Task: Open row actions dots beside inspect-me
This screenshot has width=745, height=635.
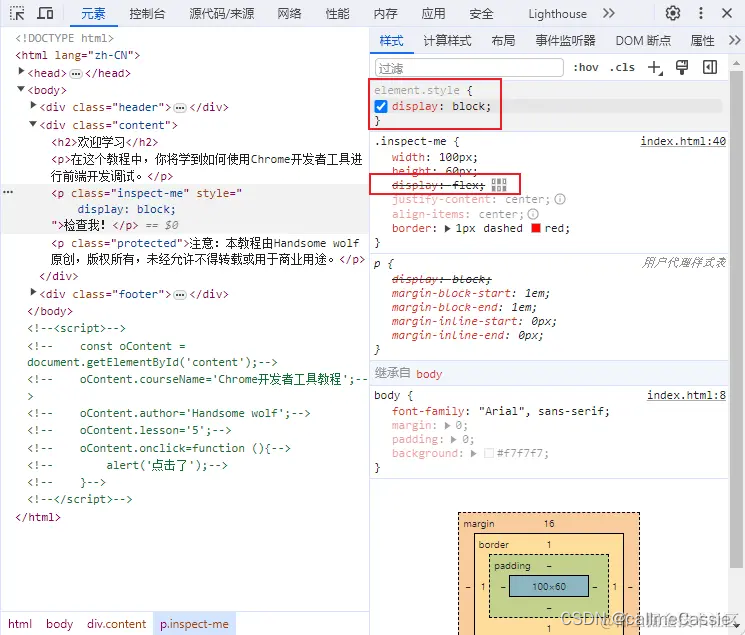Action: click(8, 192)
